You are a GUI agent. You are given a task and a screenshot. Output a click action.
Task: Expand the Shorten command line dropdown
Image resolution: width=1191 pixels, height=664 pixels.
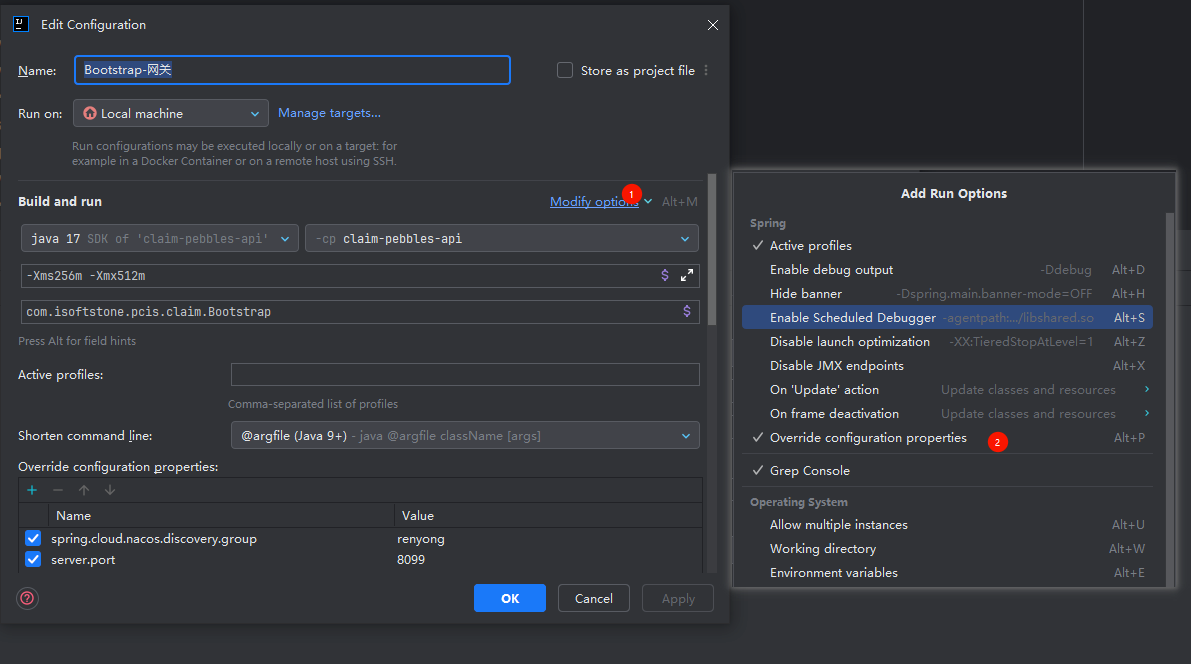point(465,436)
